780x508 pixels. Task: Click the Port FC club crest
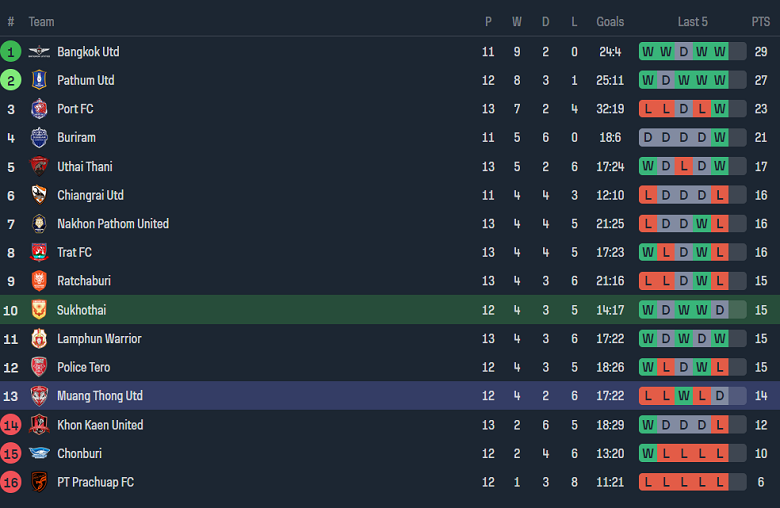click(x=39, y=109)
